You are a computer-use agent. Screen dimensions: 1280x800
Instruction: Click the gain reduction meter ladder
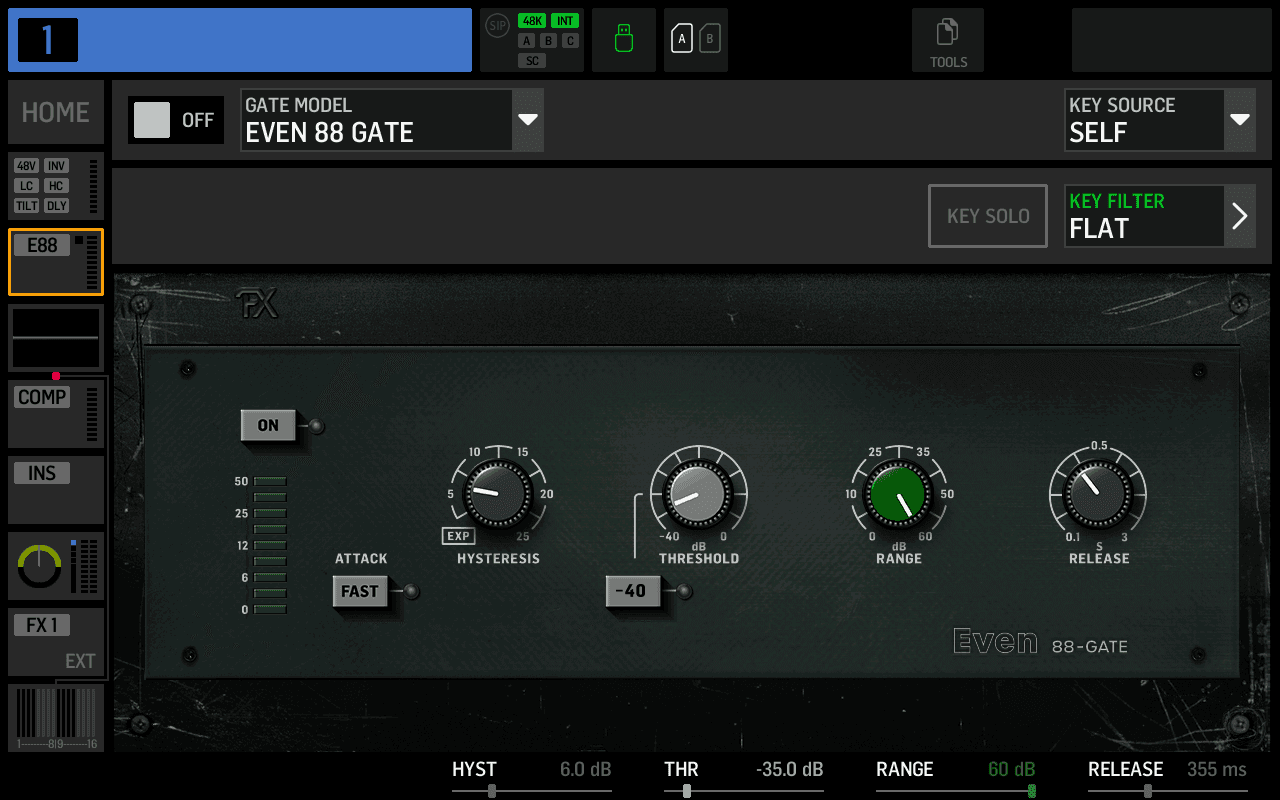coord(270,545)
